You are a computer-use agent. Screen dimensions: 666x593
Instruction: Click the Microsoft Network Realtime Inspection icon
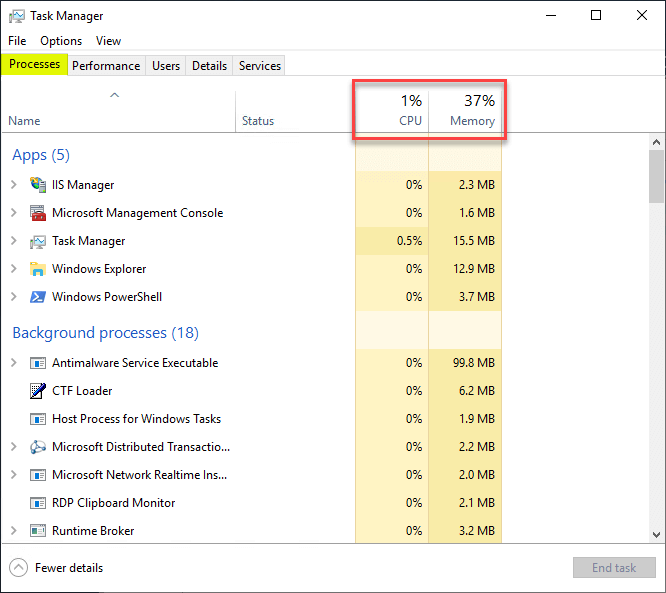coord(38,475)
